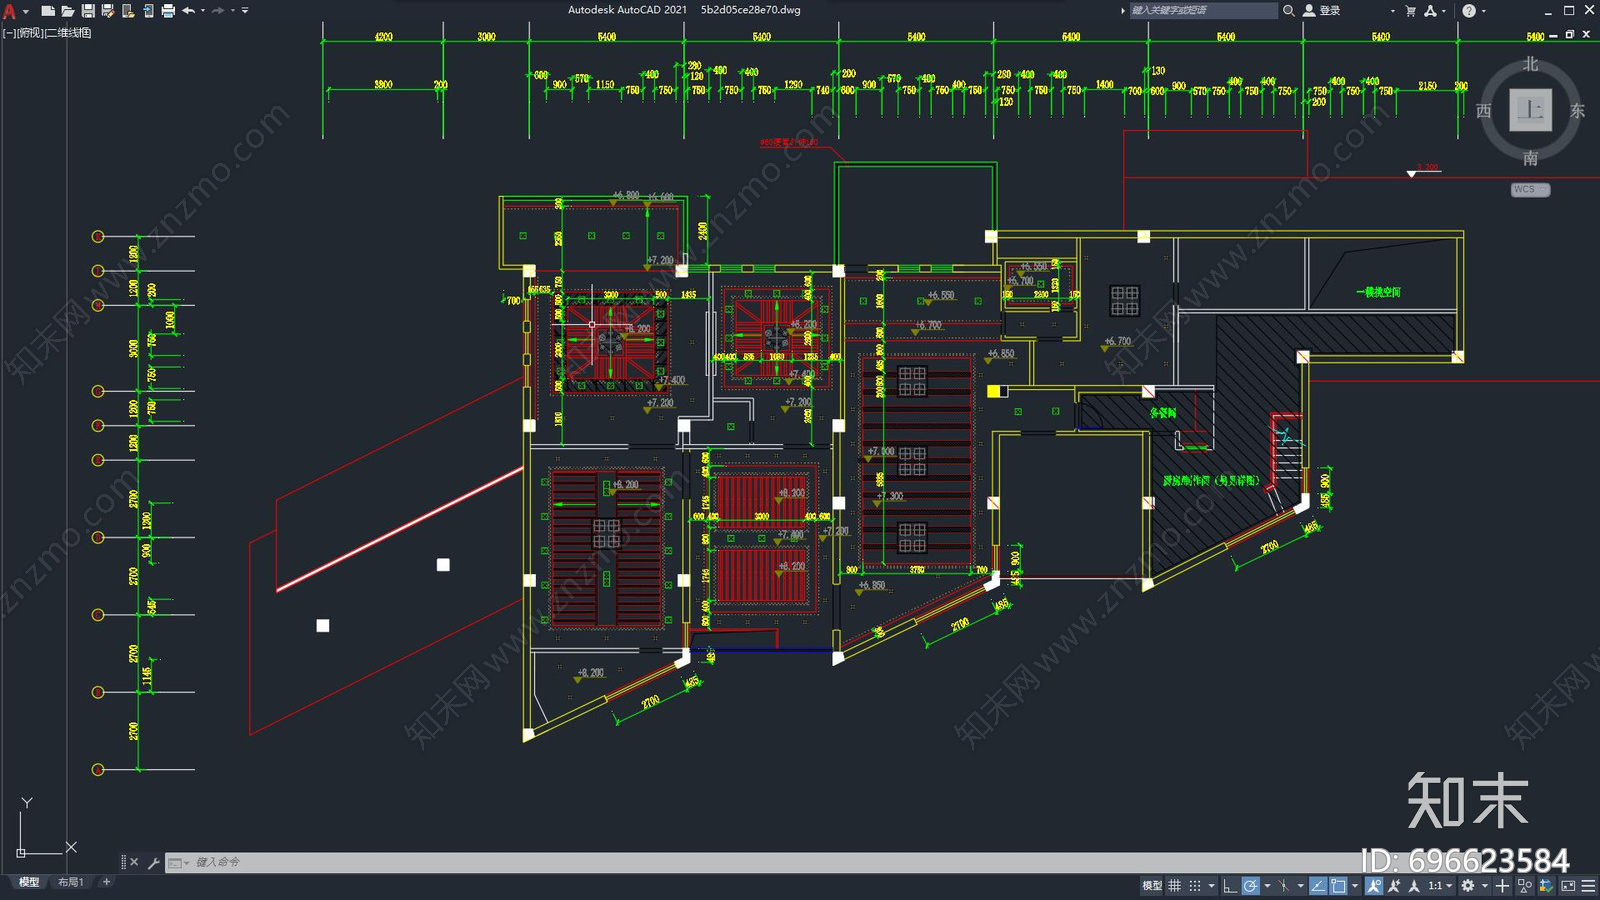Click the Open file folder icon
The height and width of the screenshot is (900, 1600).
(x=67, y=11)
